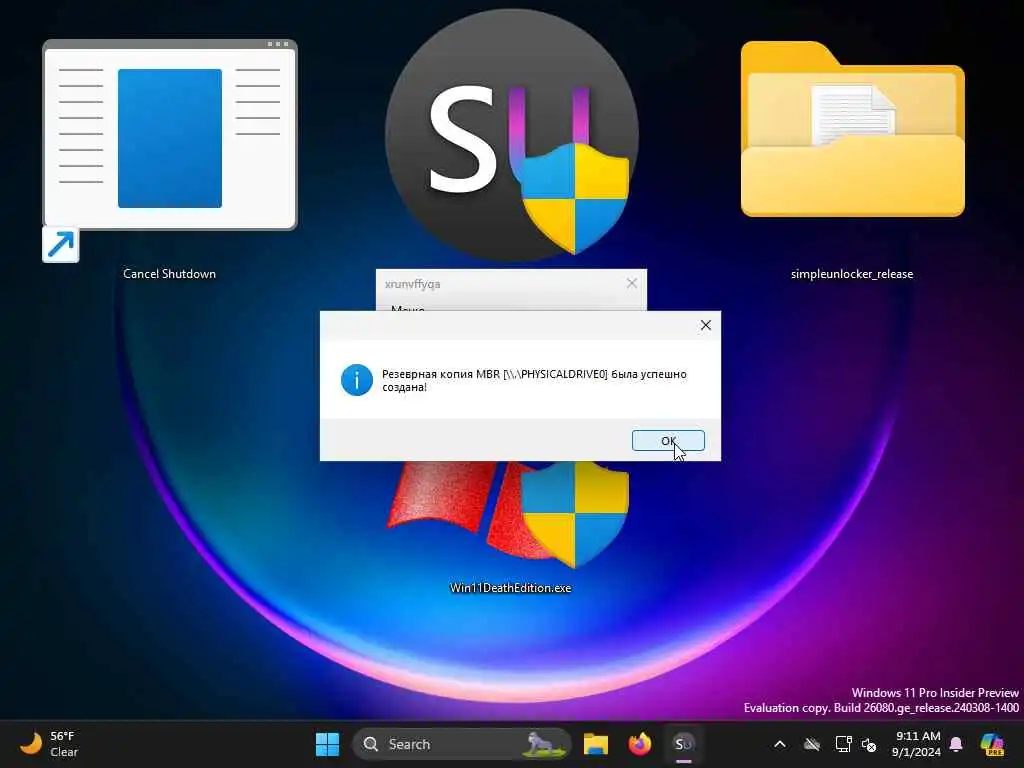Close the MBR backup message dialog
The image size is (1024, 768).
[x=706, y=325]
